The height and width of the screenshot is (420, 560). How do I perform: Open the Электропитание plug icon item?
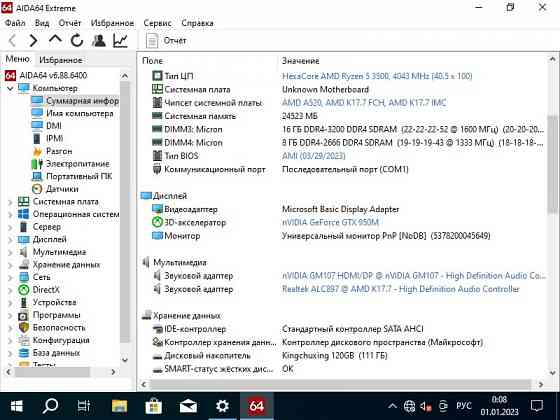[x=37, y=164]
